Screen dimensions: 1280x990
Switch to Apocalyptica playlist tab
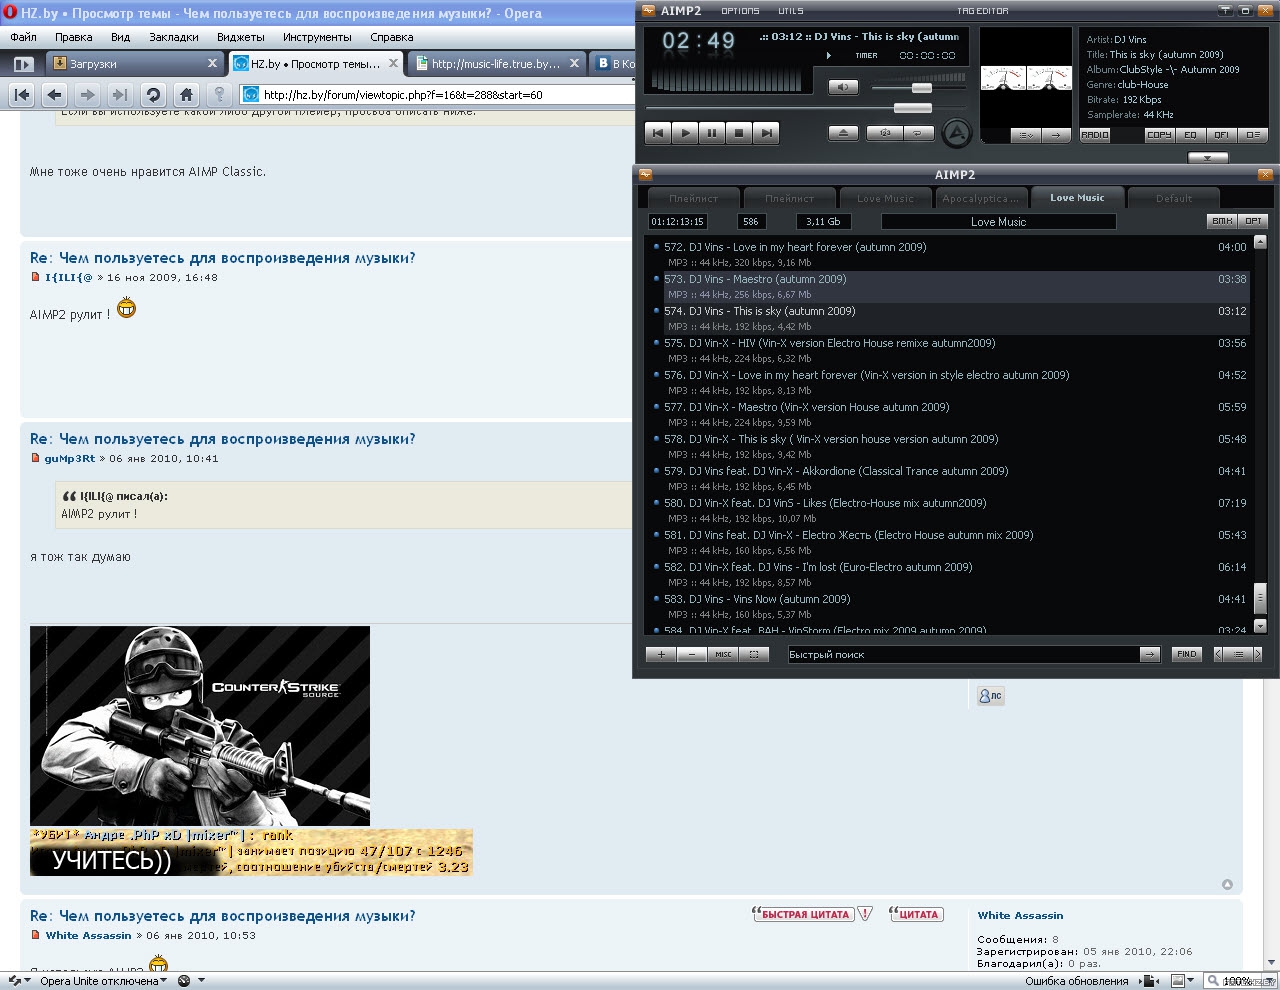coord(981,198)
